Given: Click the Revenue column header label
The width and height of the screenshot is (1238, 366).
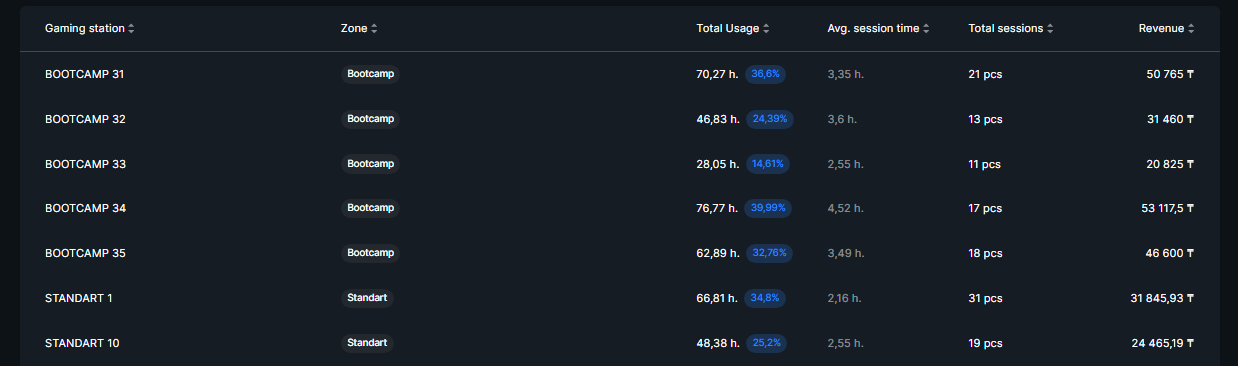Looking at the screenshot, I should point(1161,29).
